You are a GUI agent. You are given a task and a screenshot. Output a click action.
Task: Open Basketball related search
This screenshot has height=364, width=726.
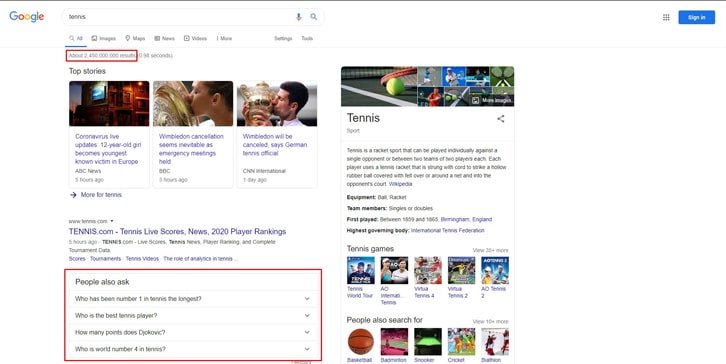point(360,345)
